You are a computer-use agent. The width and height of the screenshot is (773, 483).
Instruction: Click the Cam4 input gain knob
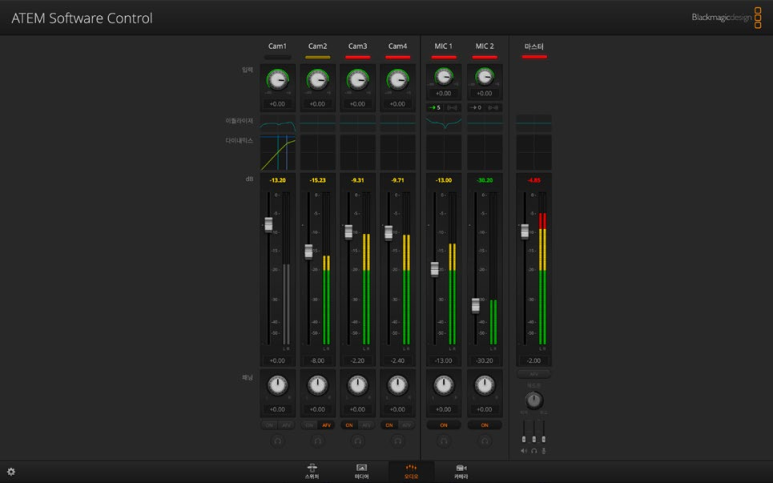point(397,80)
